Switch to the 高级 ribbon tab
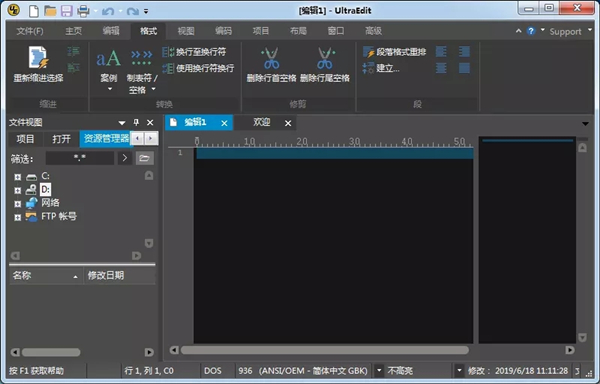Screen dimensions: 600x384 click(373, 31)
